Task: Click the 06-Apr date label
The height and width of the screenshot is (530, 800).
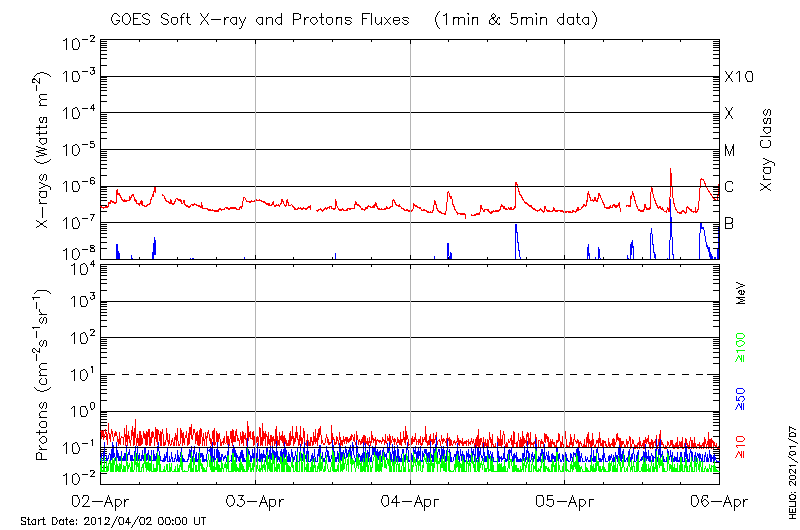Action: click(x=719, y=502)
